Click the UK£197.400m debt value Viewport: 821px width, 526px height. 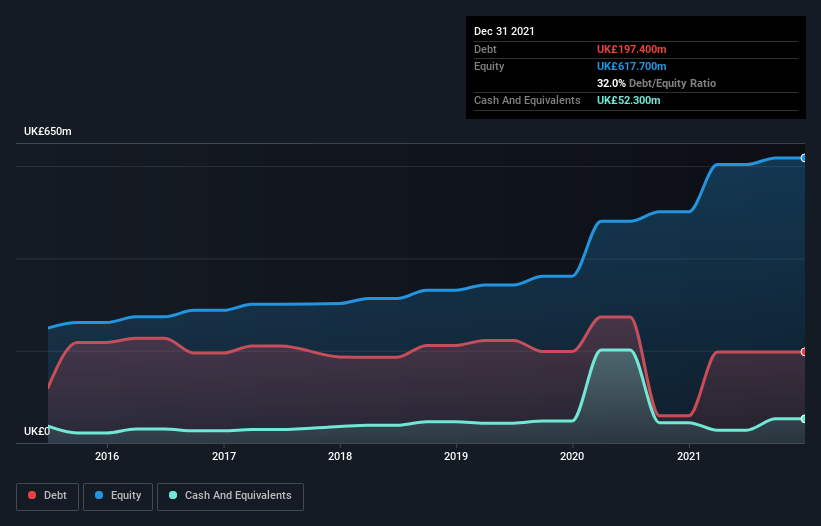click(x=631, y=49)
